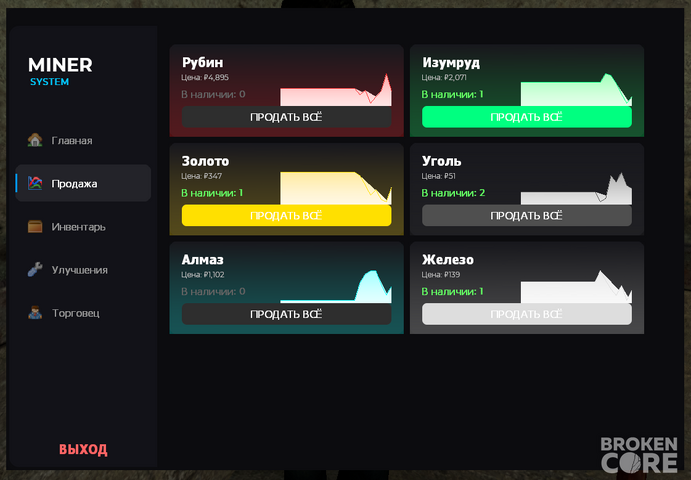Click the Изумруд price chart

(x=576, y=89)
